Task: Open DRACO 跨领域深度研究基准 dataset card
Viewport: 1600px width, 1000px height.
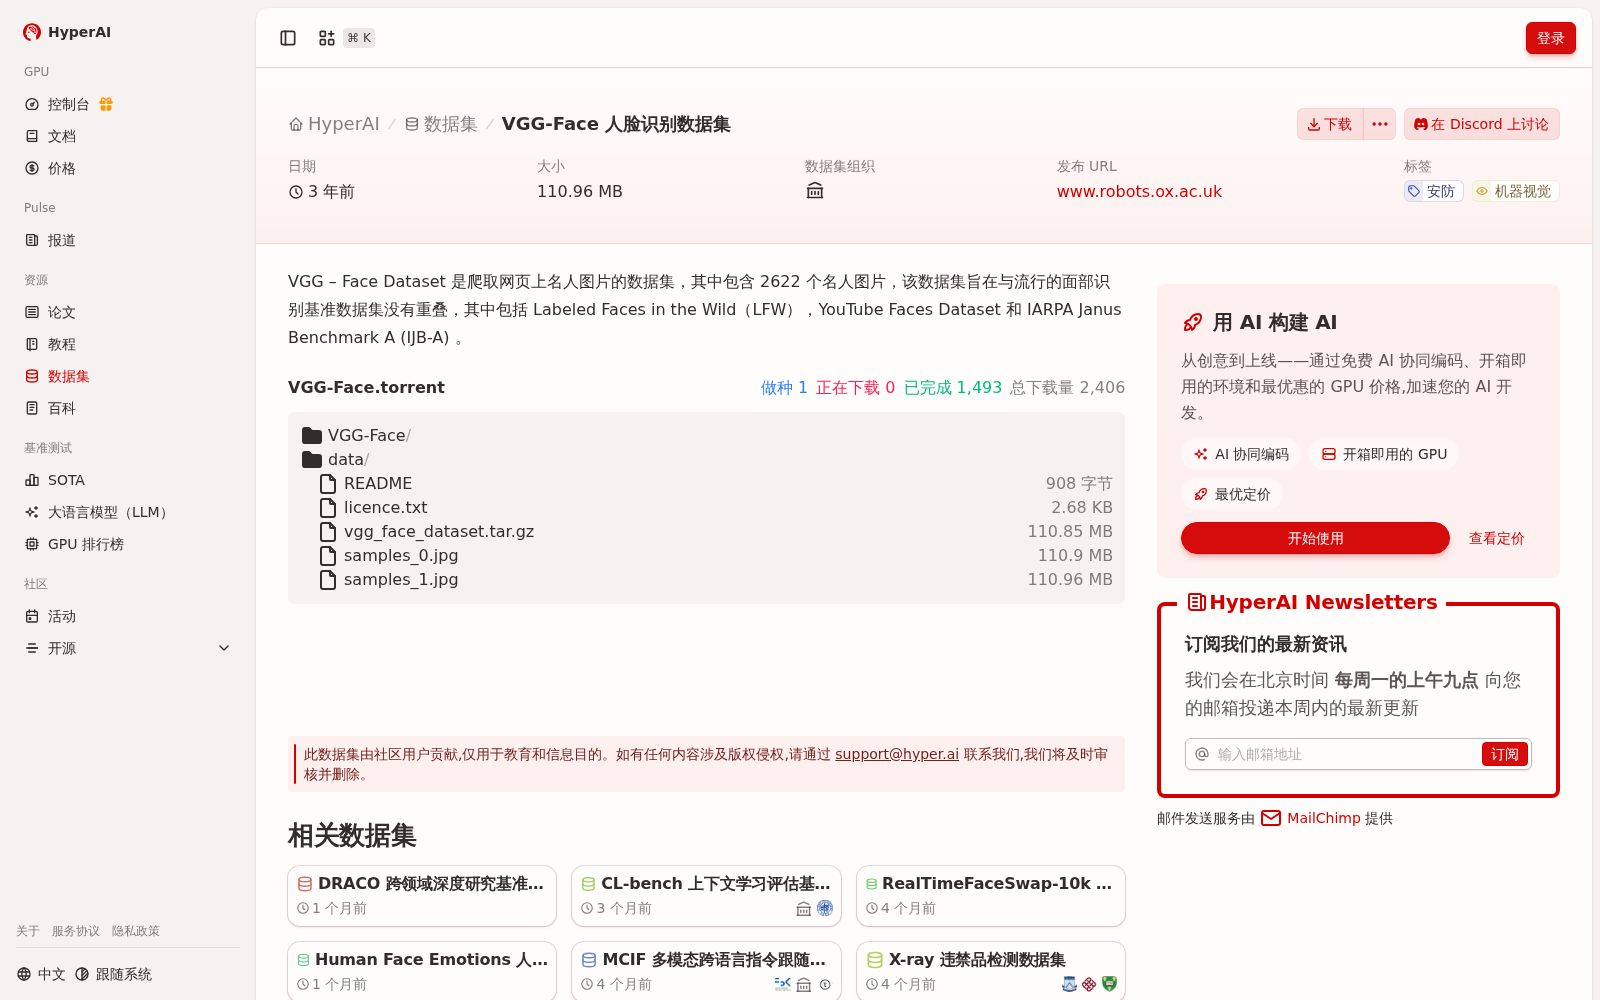Action: [x=422, y=896]
